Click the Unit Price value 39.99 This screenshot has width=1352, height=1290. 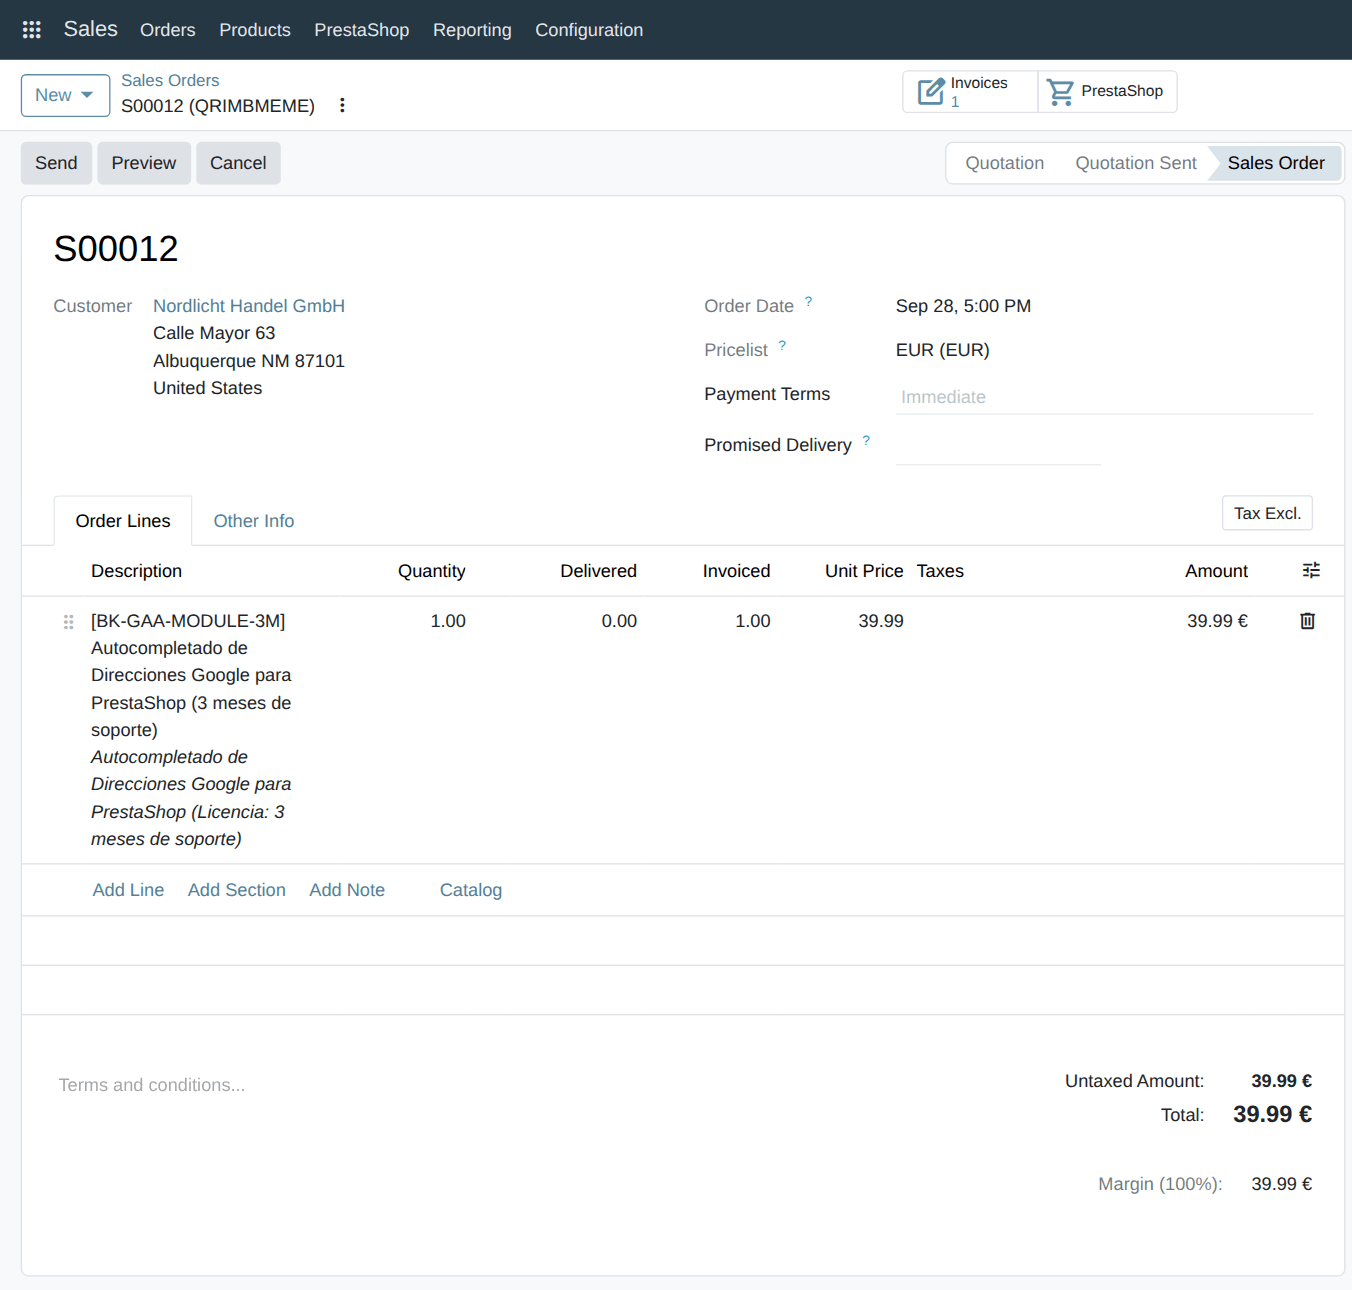(881, 621)
